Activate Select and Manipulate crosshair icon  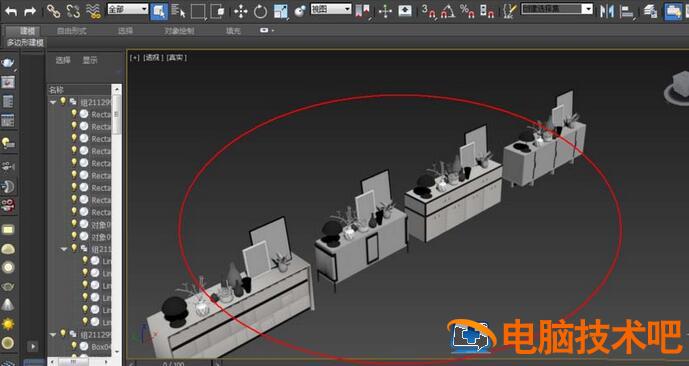[385, 11]
